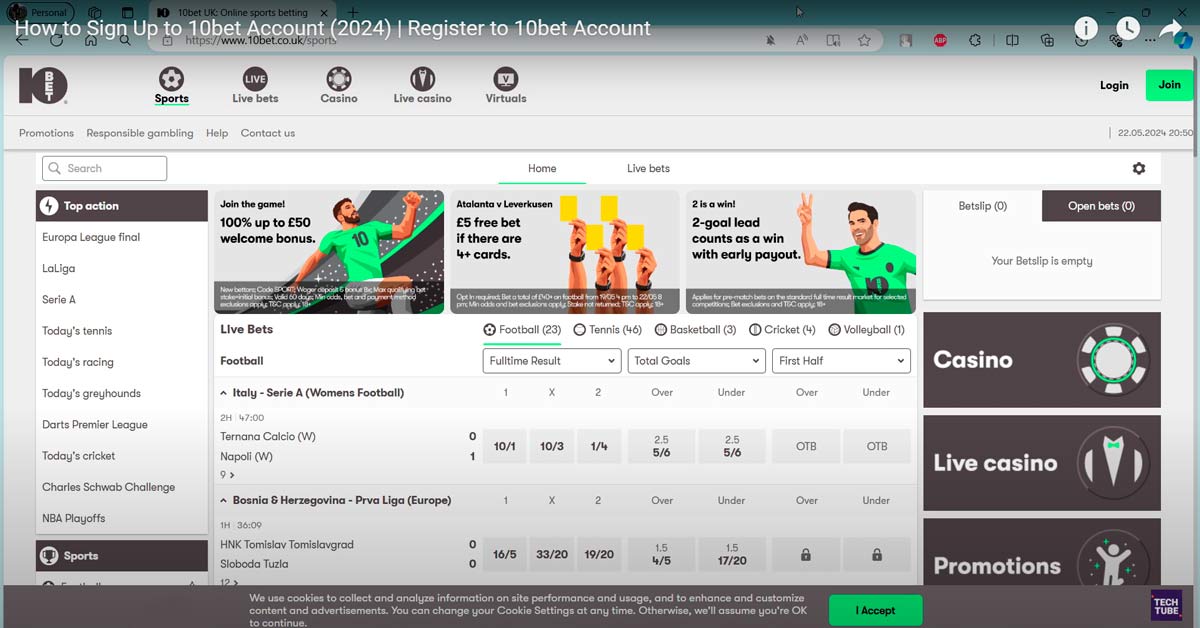
Task: Click the Login button
Action: (1114, 85)
